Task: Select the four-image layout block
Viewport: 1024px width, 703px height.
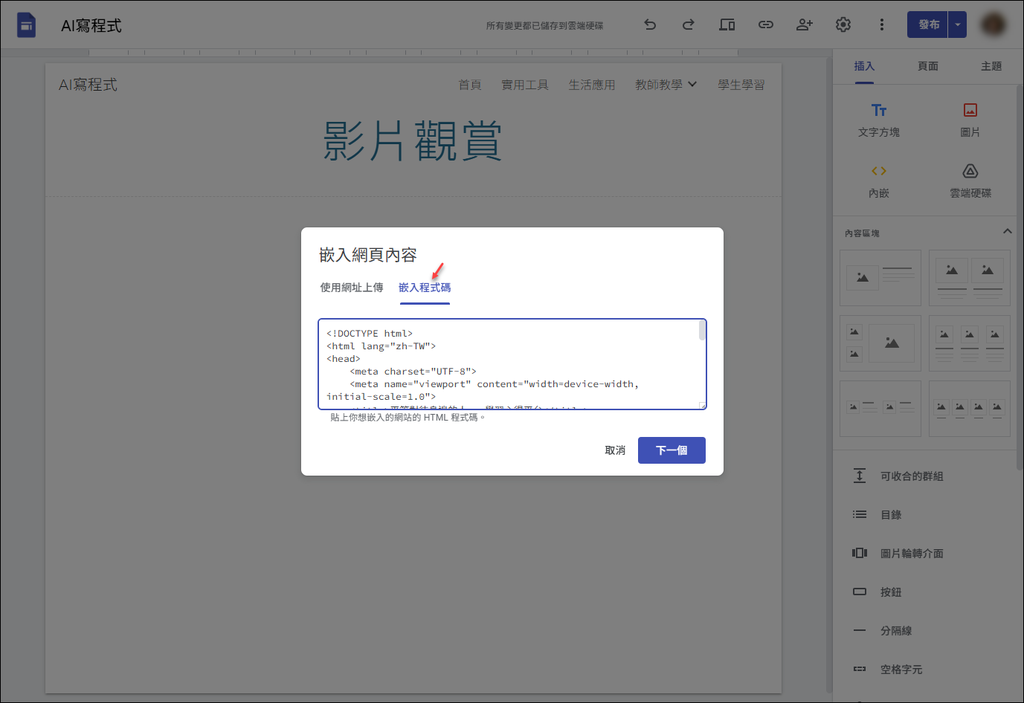Action: [x=969, y=408]
